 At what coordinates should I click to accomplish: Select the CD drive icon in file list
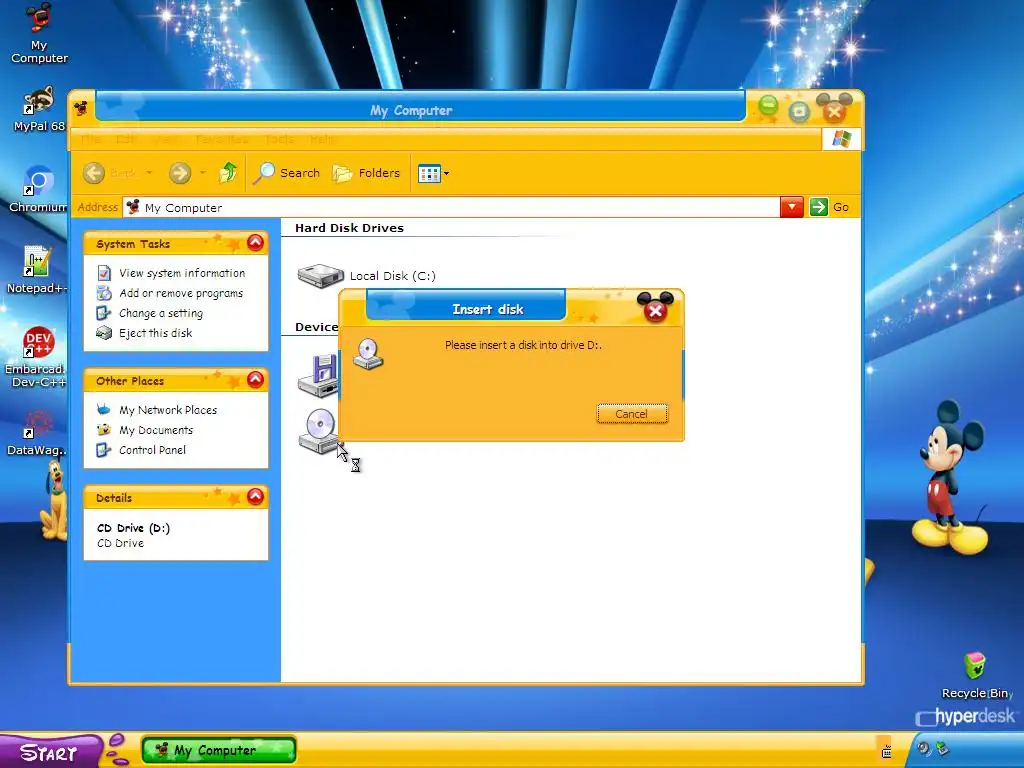[319, 431]
